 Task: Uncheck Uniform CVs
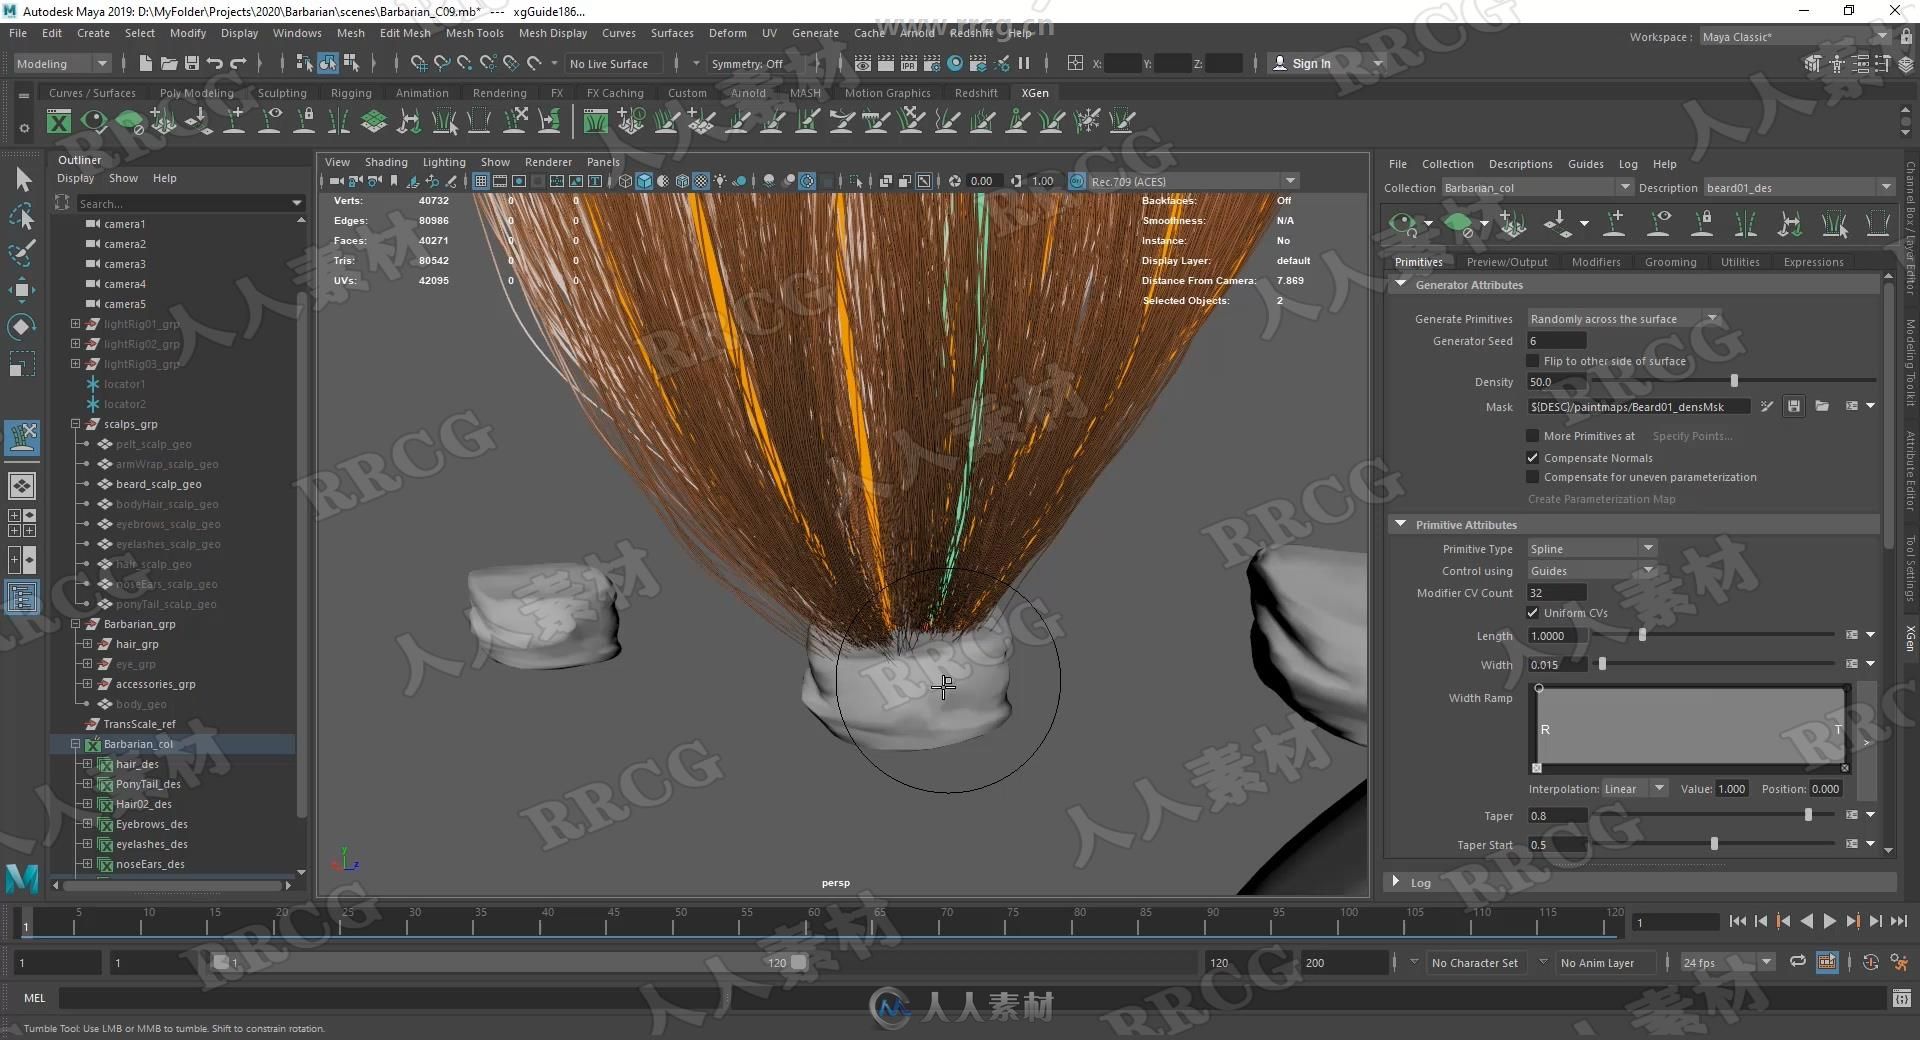1532,613
